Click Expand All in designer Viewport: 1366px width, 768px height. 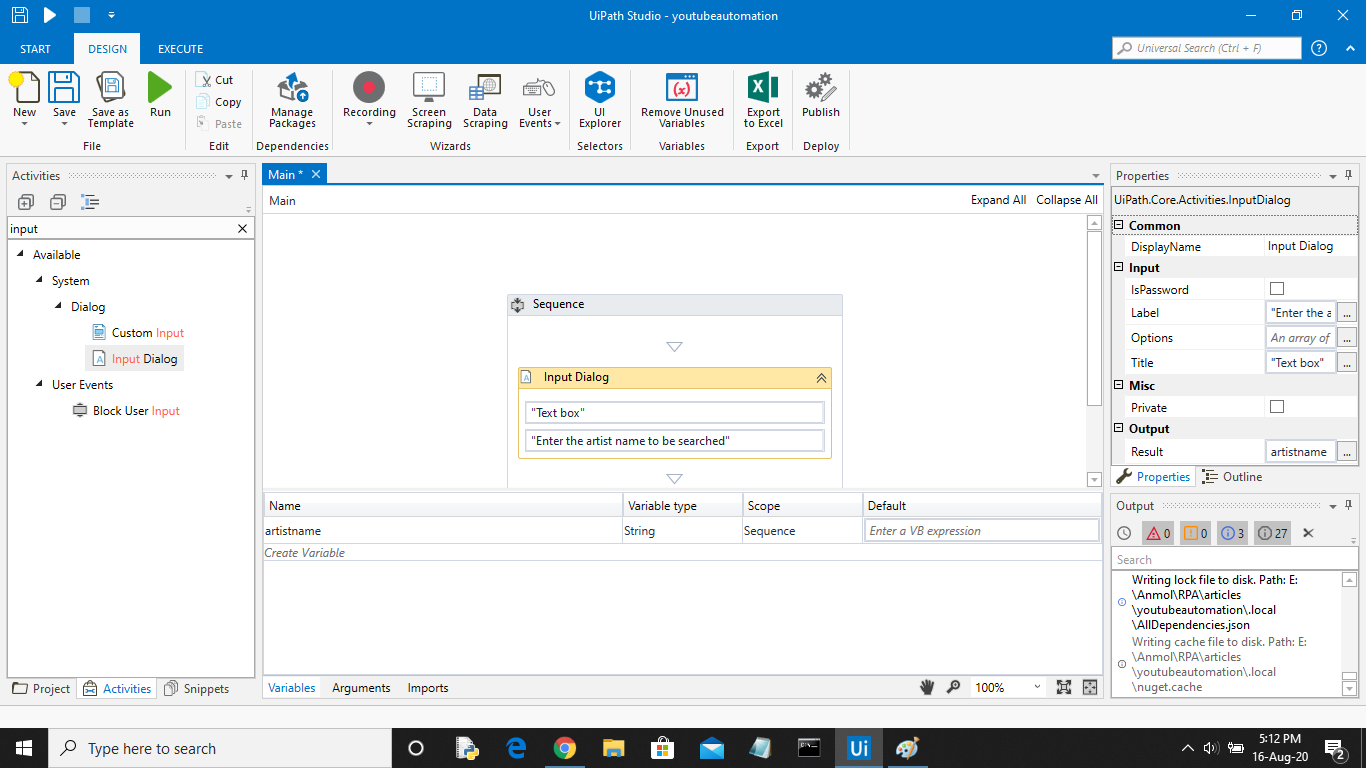pos(997,200)
